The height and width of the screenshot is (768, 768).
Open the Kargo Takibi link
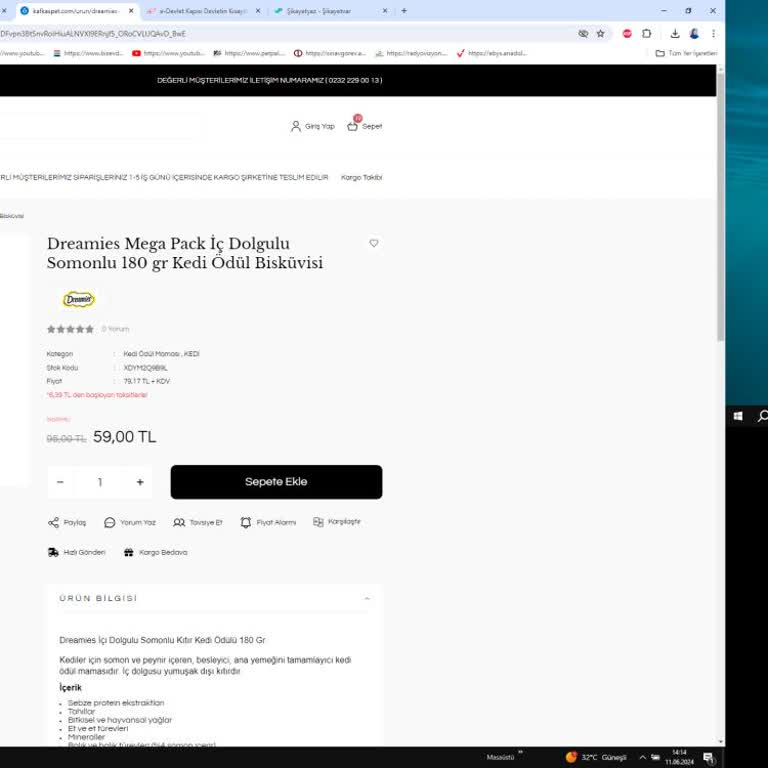pos(361,177)
